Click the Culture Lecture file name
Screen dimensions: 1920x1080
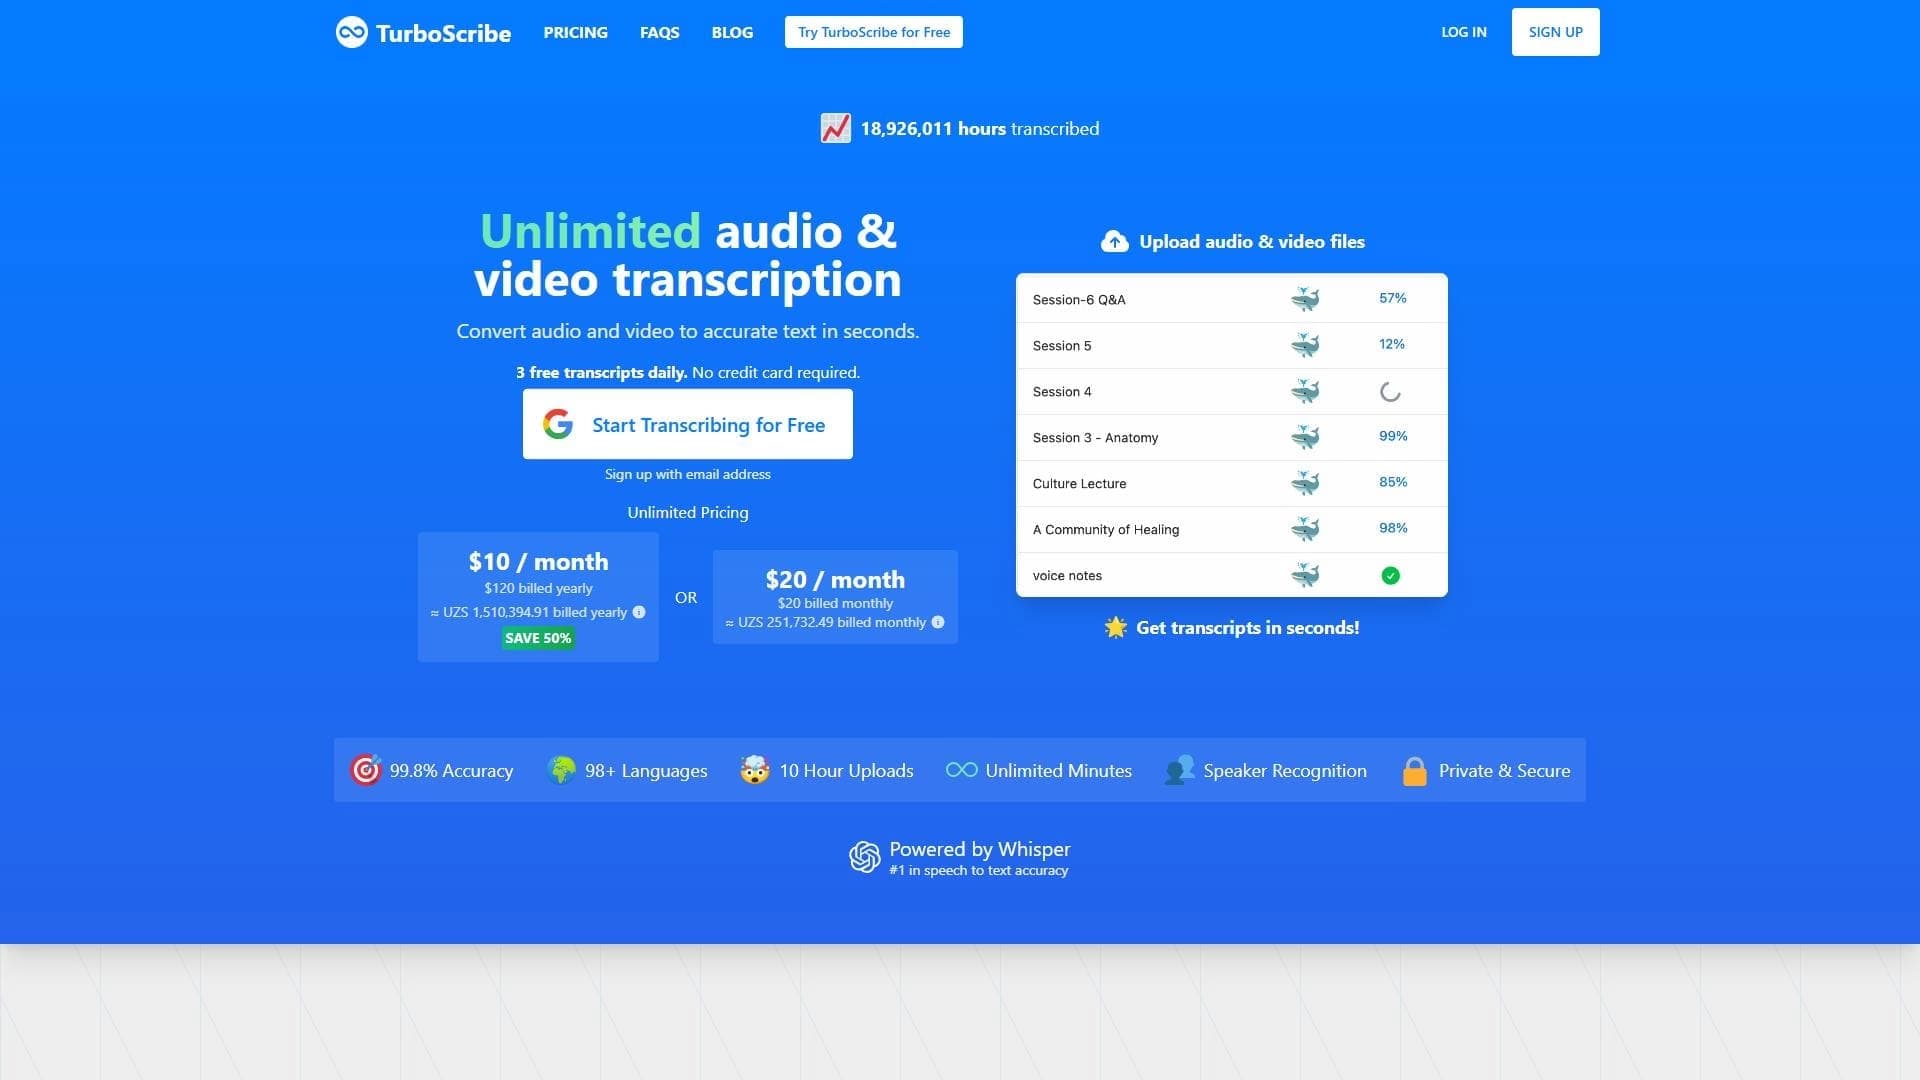pyautogui.click(x=1079, y=484)
